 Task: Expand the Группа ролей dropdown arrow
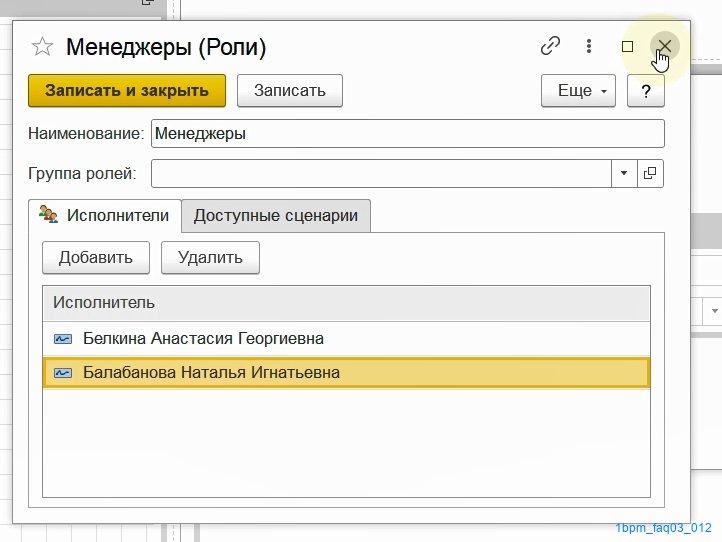624,173
